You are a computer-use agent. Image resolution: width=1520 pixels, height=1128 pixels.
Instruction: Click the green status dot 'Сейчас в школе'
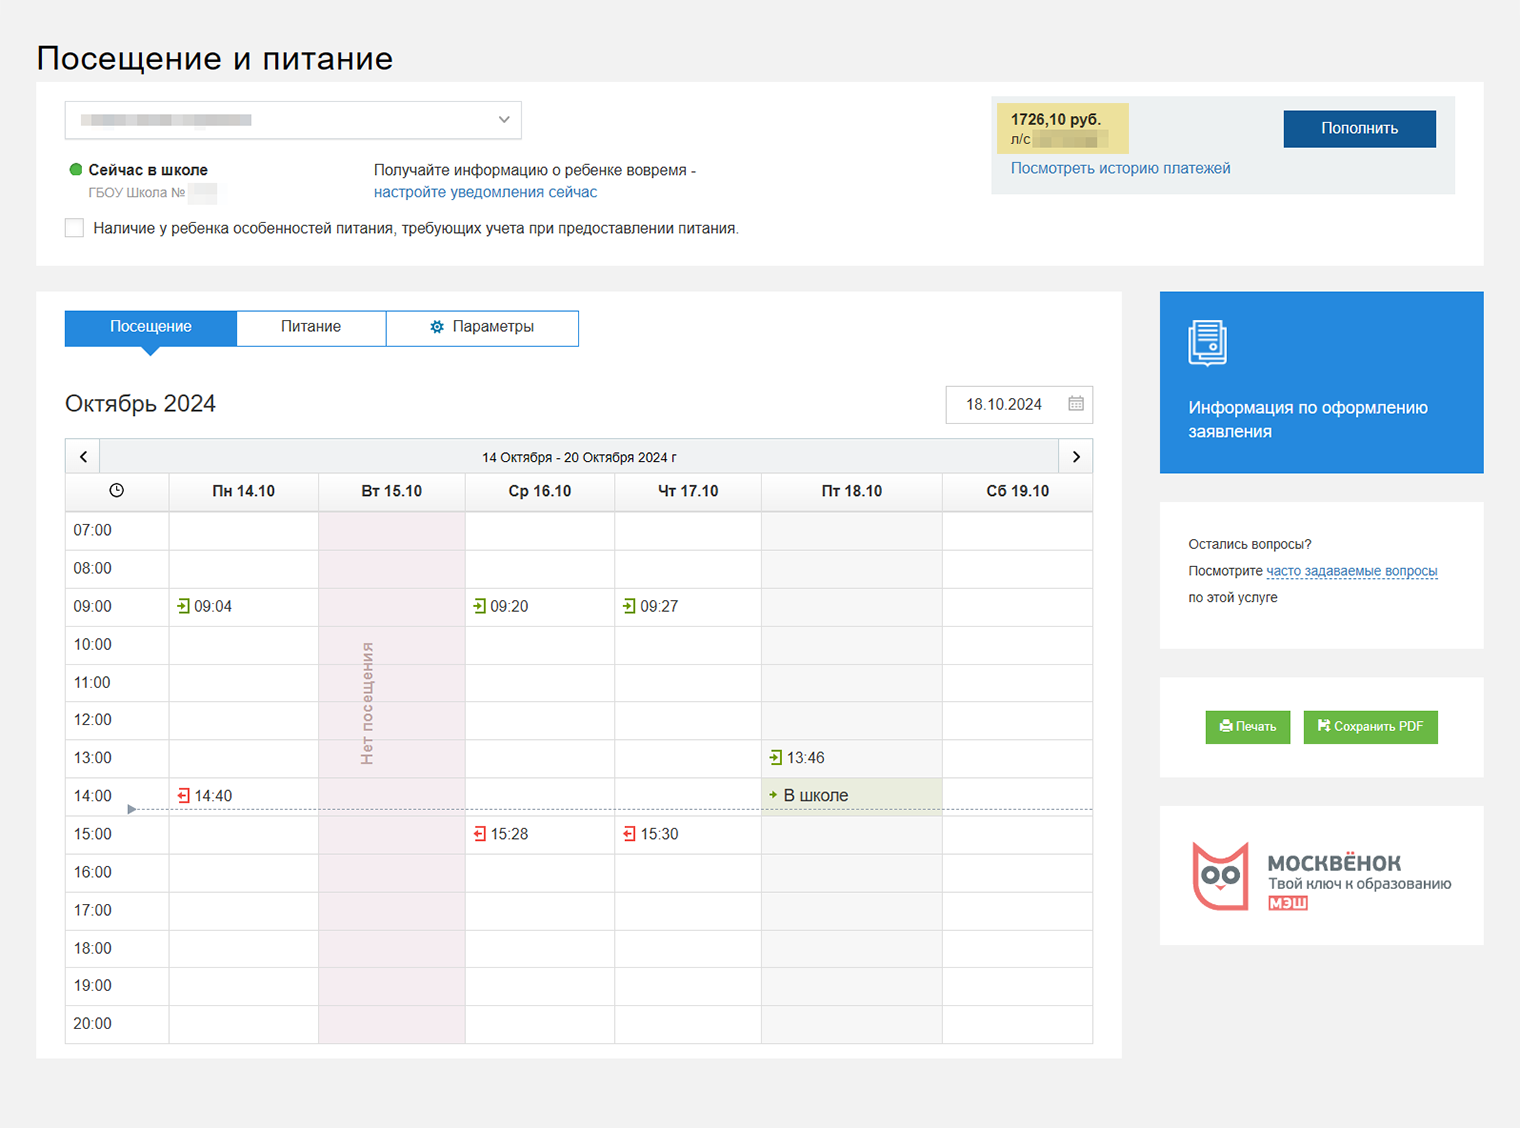(75, 170)
